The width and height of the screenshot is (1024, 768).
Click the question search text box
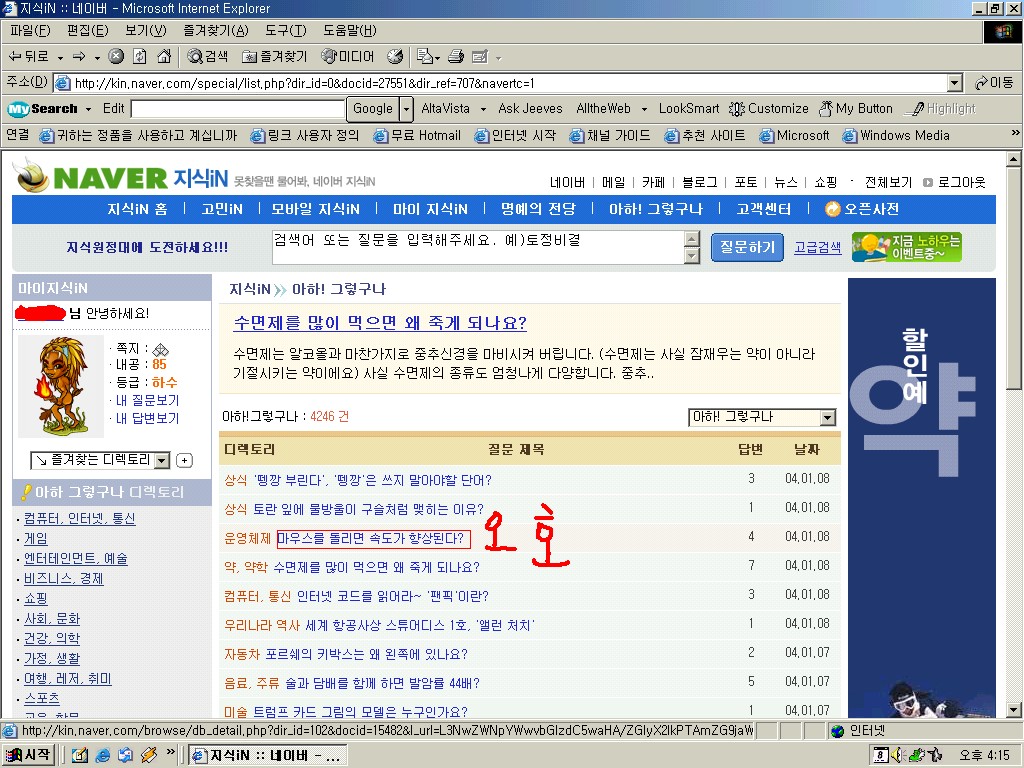(x=479, y=247)
